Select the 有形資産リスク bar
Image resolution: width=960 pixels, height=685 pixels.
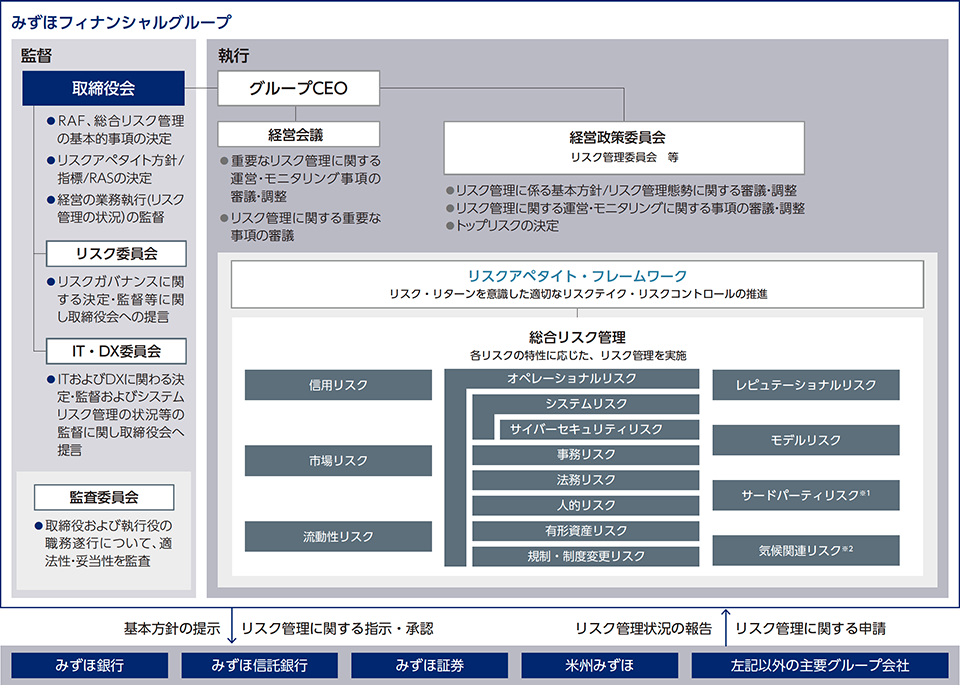586,531
